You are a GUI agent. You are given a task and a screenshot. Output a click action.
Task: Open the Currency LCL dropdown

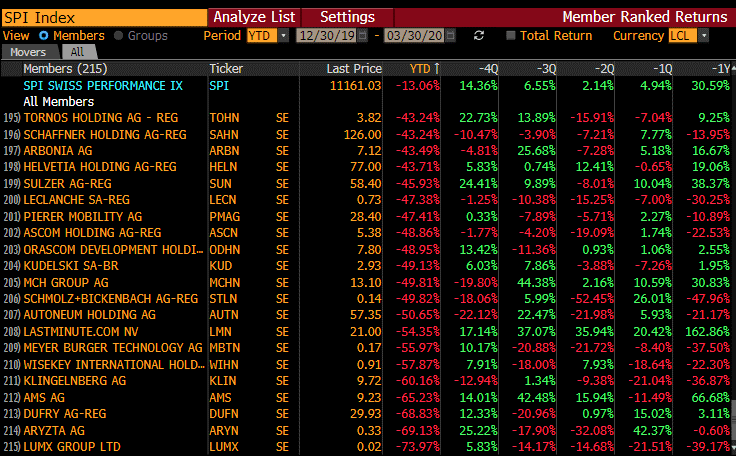[x=704, y=36]
